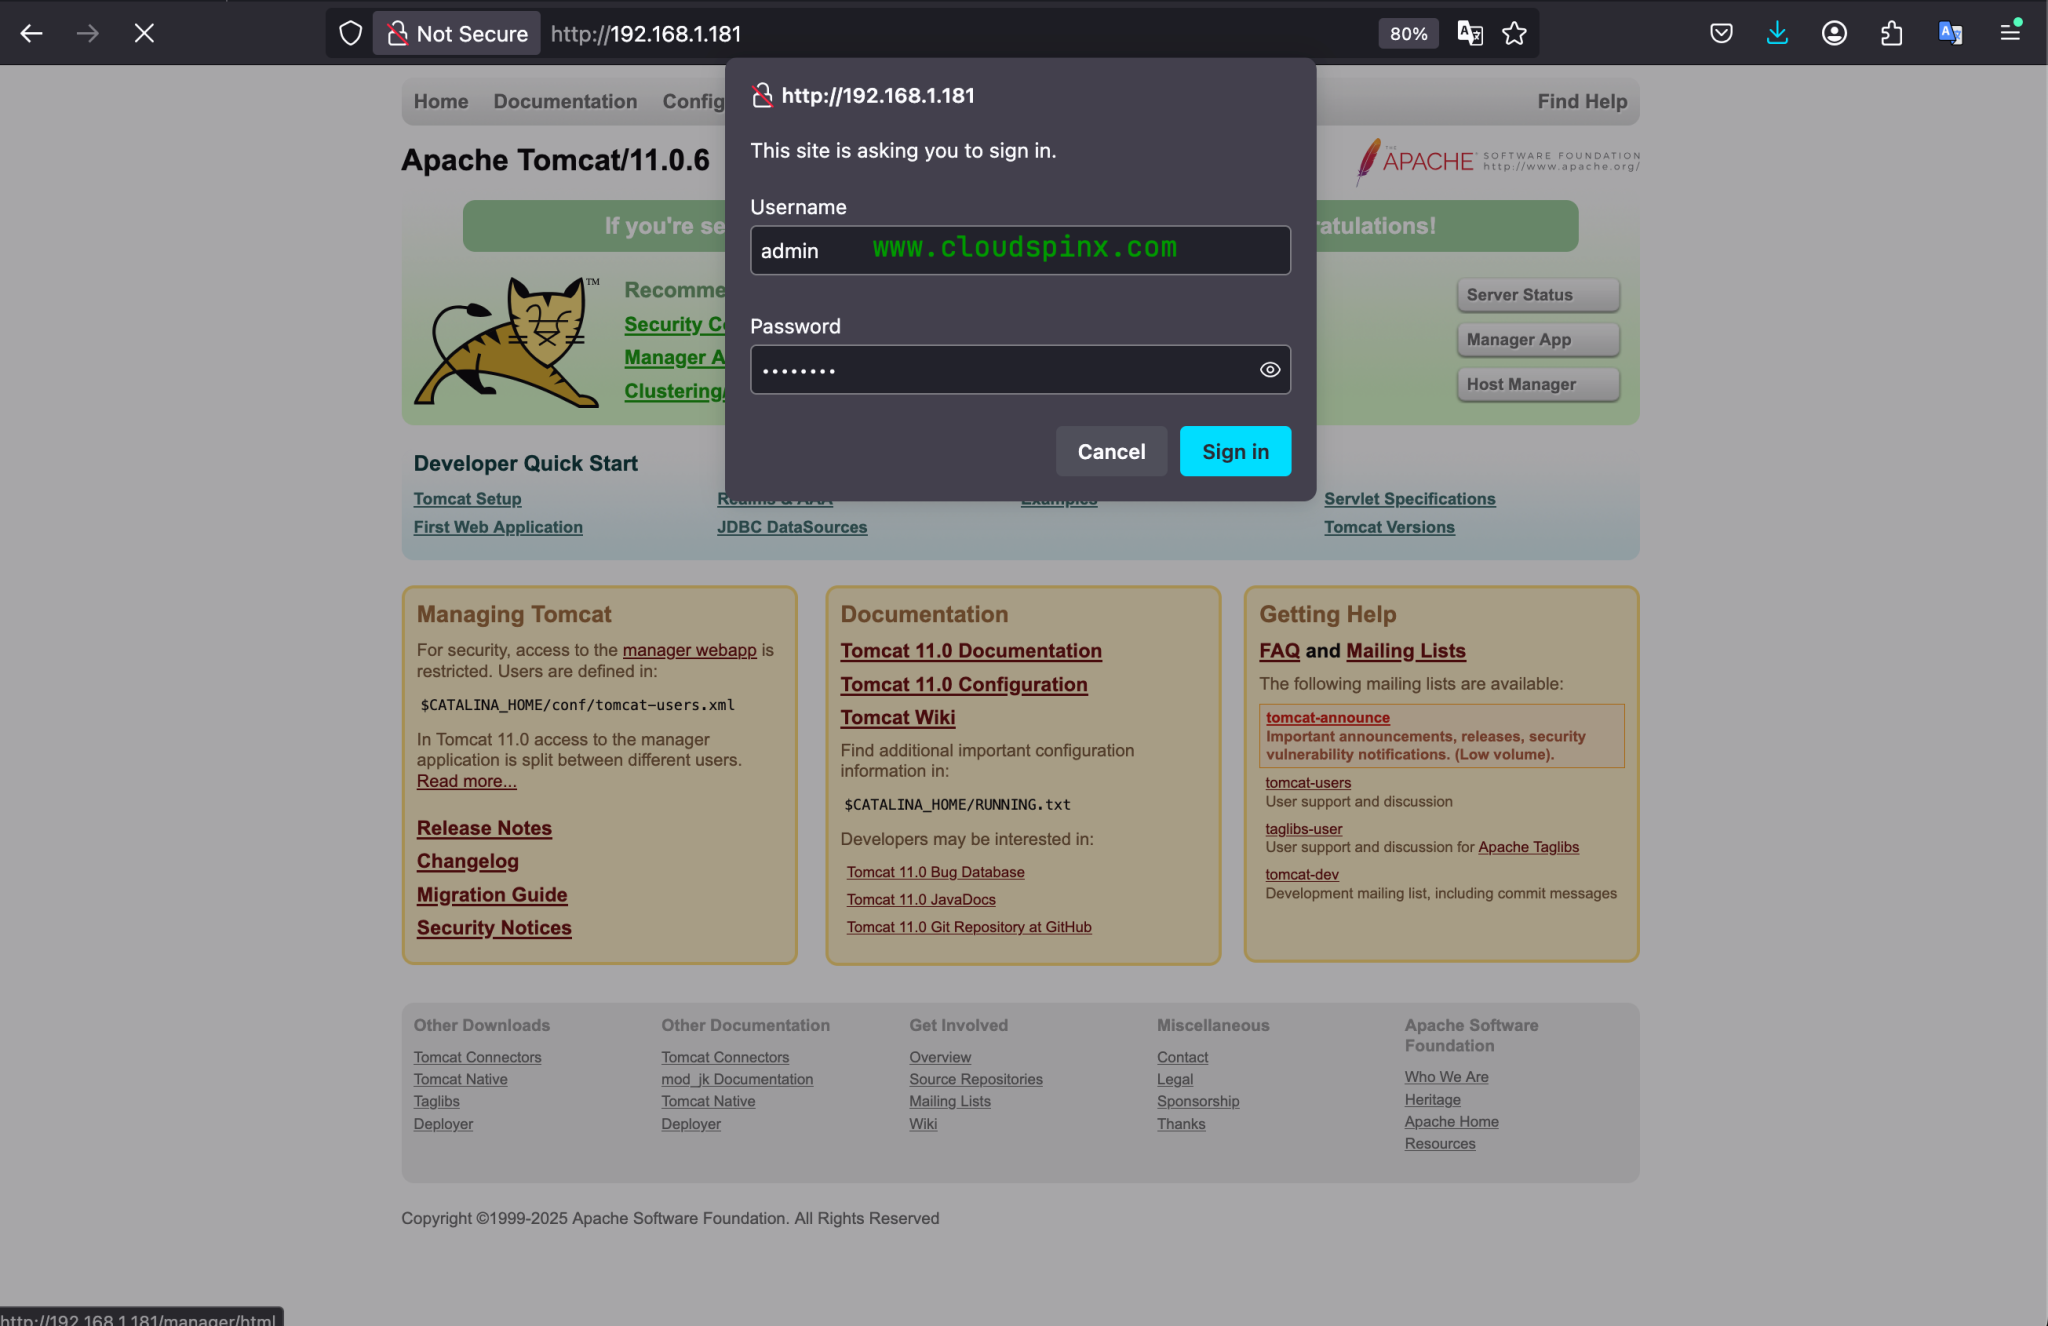Screen dimensions: 2048x1326
Task: Click into the Username field
Action: 1020,250
